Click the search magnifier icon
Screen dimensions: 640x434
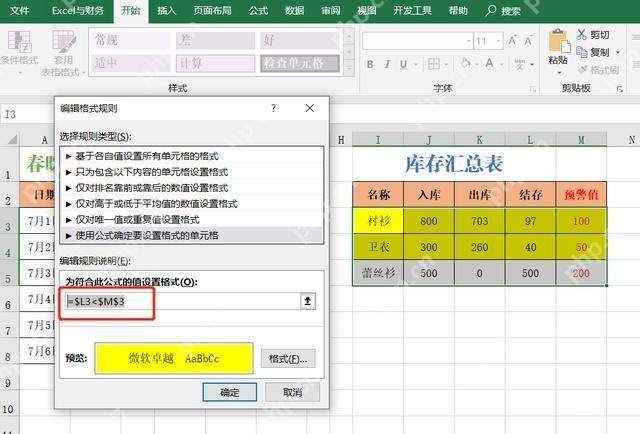(491, 10)
